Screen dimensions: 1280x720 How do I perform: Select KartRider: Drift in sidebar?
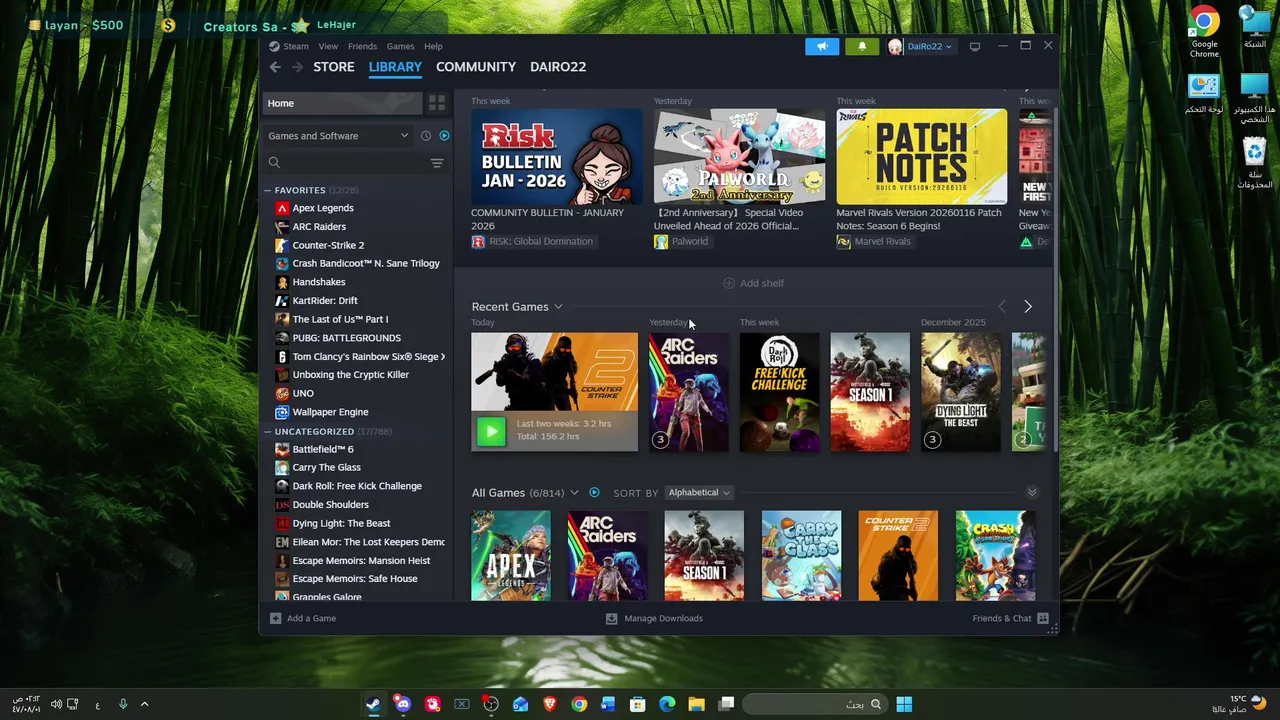[325, 301]
